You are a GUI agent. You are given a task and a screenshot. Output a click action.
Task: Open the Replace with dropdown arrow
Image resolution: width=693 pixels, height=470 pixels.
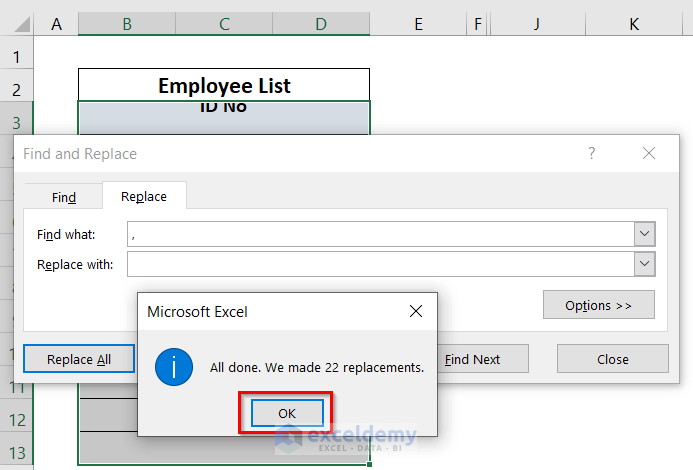(645, 264)
